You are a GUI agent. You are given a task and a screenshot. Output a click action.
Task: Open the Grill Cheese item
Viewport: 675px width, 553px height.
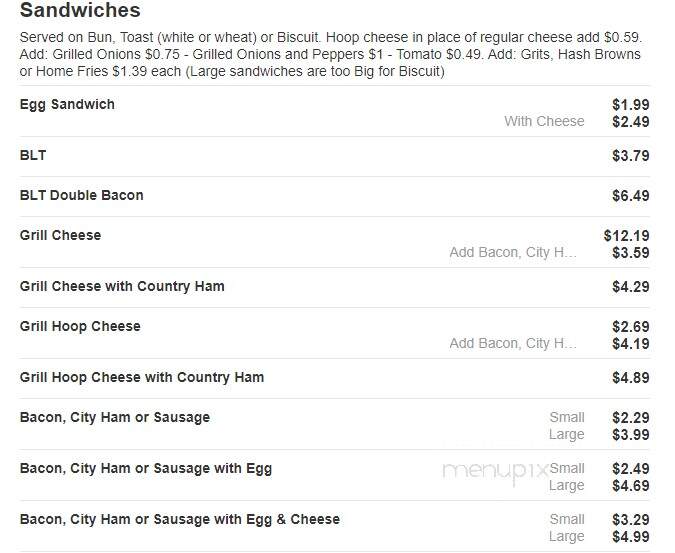click(x=60, y=235)
